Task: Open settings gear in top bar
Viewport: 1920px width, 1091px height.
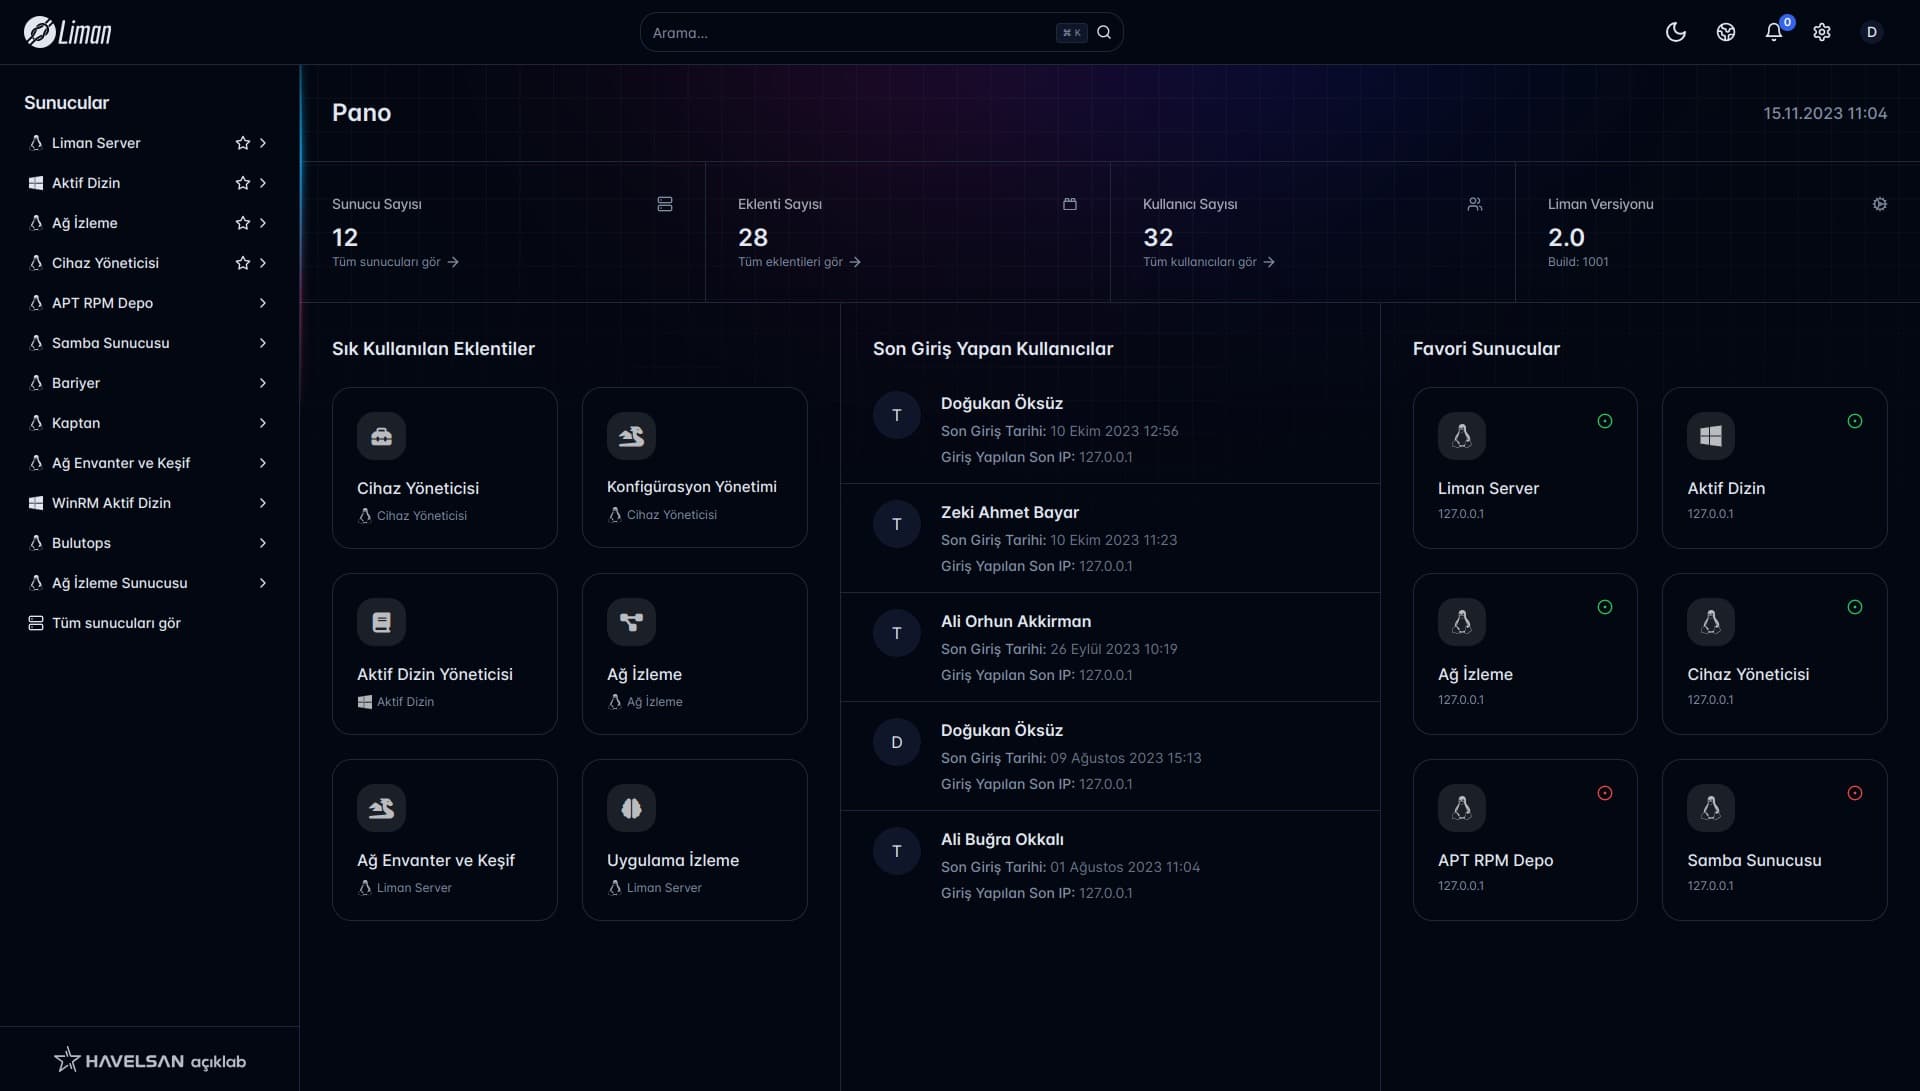Action: [x=1822, y=32]
